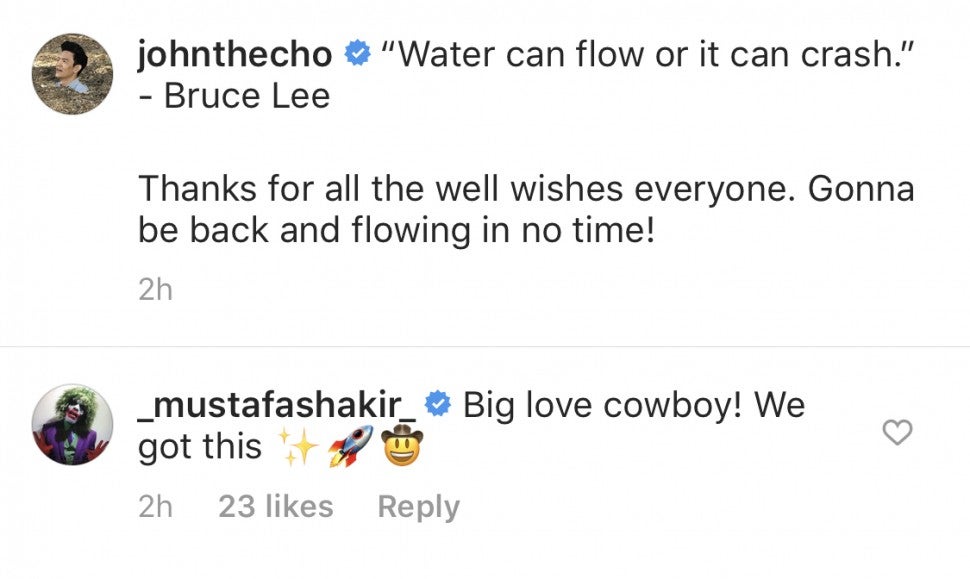The height and width of the screenshot is (579, 970).
Task: Click the verified badge beside johnthecho
Action: [x=357, y=55]
